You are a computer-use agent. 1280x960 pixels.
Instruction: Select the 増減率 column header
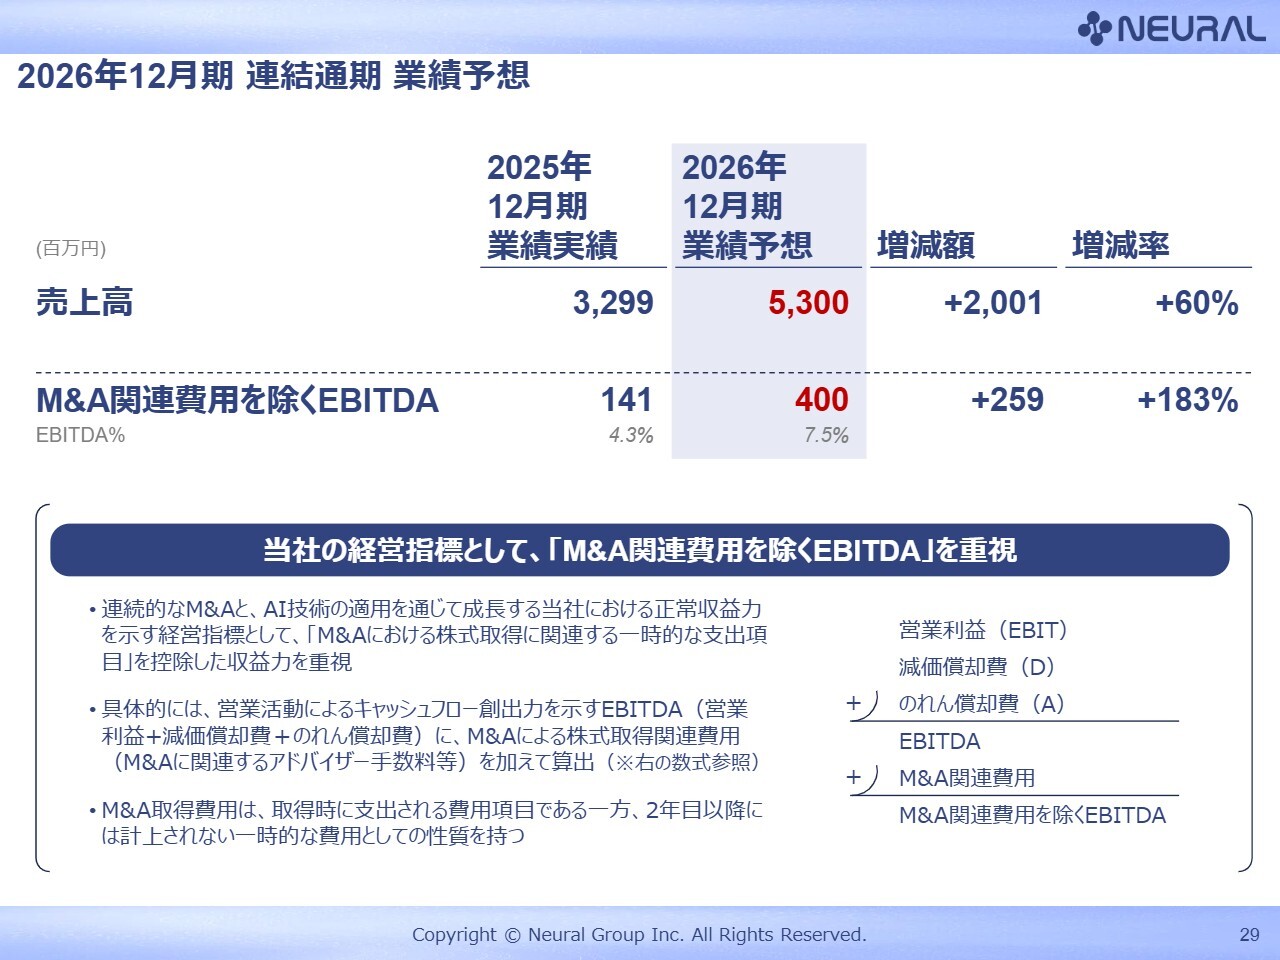click(1120, 245)
